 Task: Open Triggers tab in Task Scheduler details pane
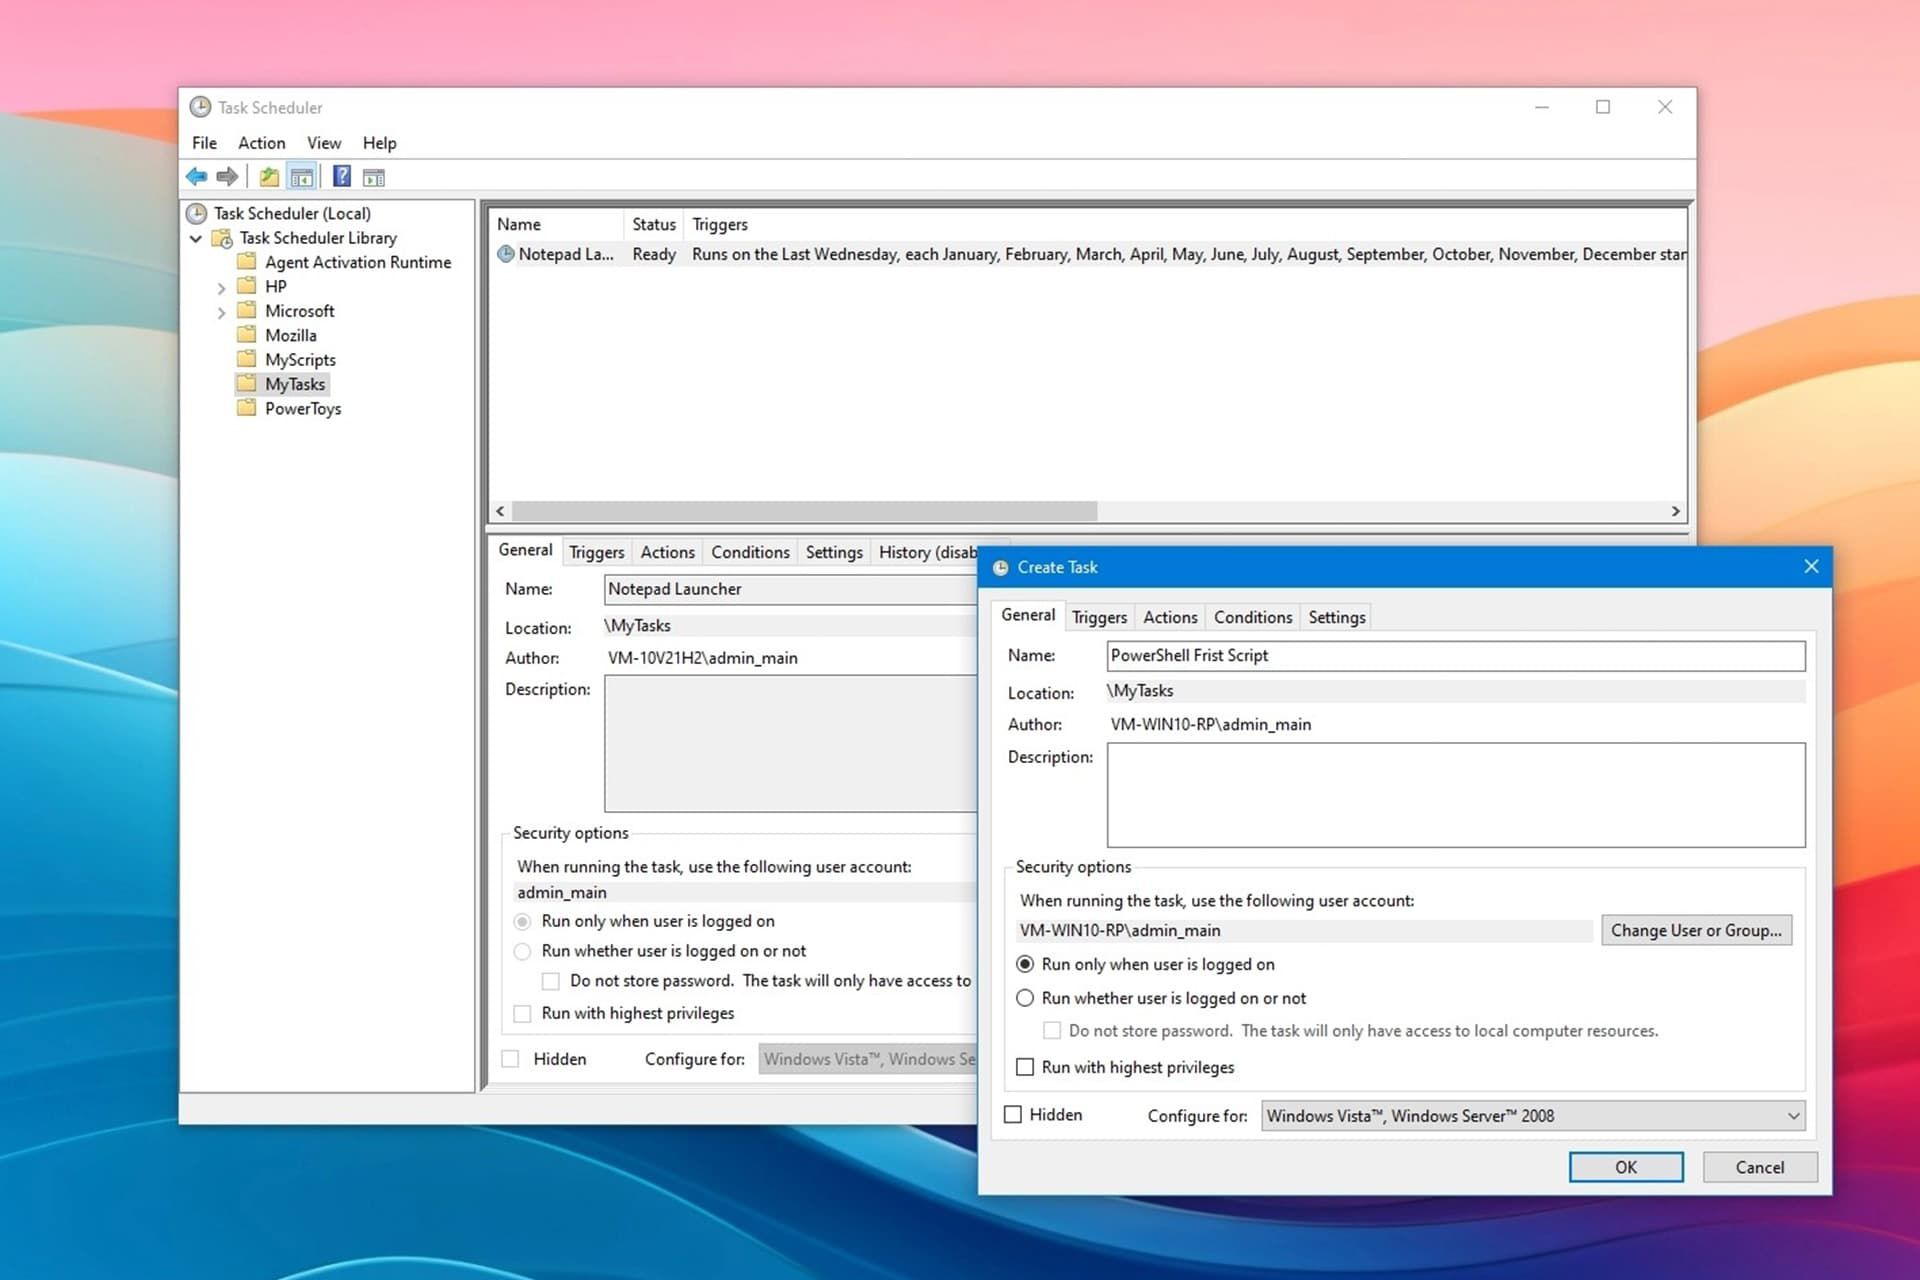[x=596, y=552]
